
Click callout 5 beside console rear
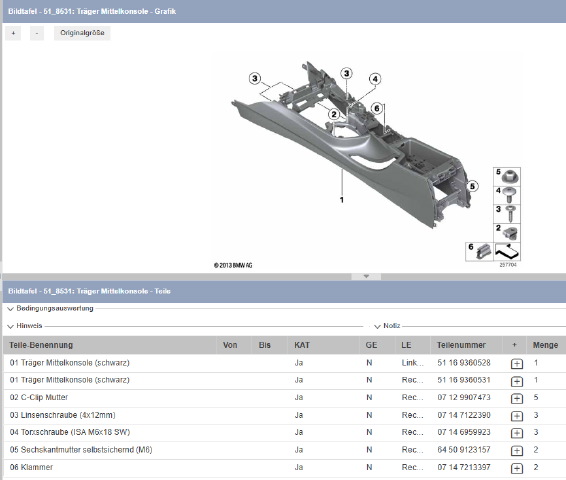pyautogui.click(x=473, y=187)
